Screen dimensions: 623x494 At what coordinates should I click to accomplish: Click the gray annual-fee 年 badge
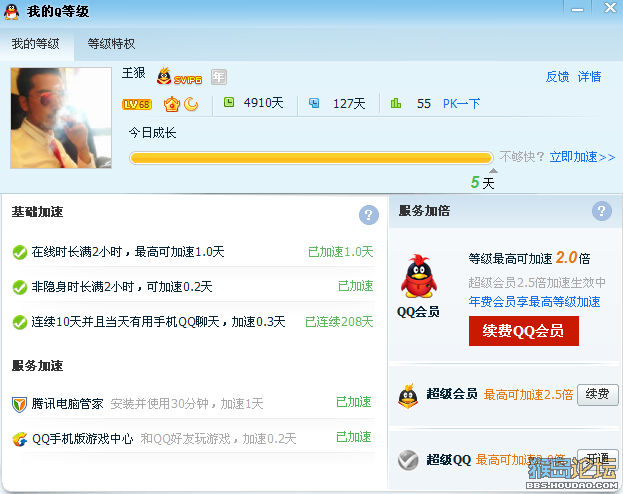tap(219, 77)
